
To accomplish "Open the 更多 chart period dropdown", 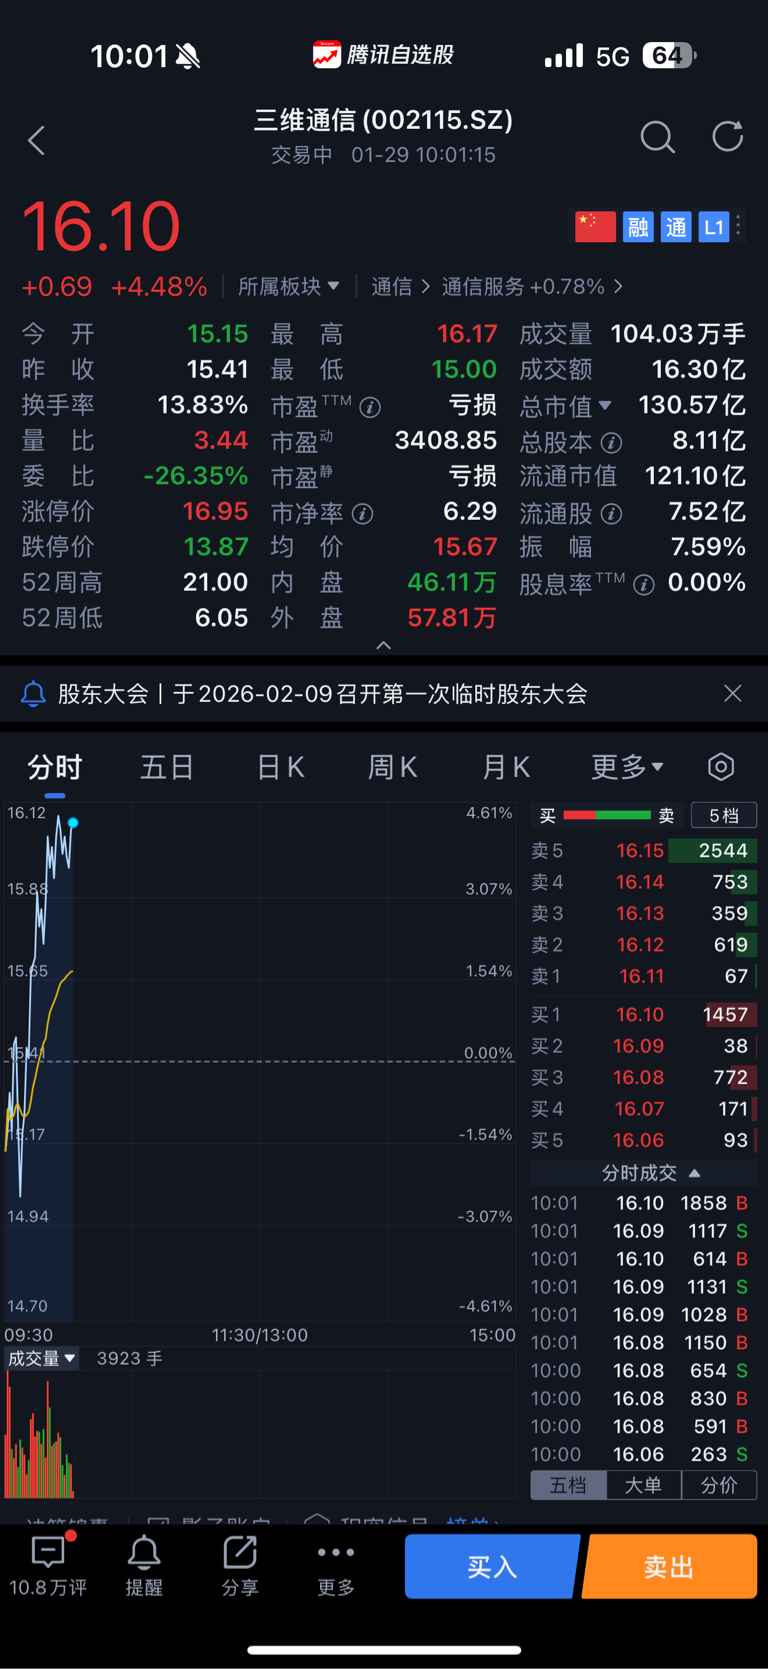I will (627, 767).
